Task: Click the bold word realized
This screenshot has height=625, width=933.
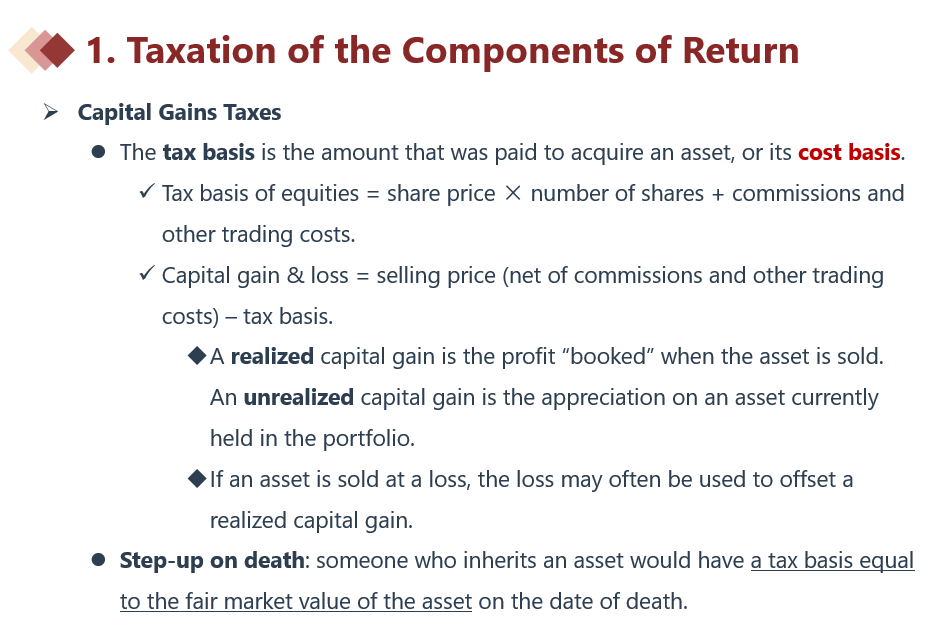Action: coord(272,357)
